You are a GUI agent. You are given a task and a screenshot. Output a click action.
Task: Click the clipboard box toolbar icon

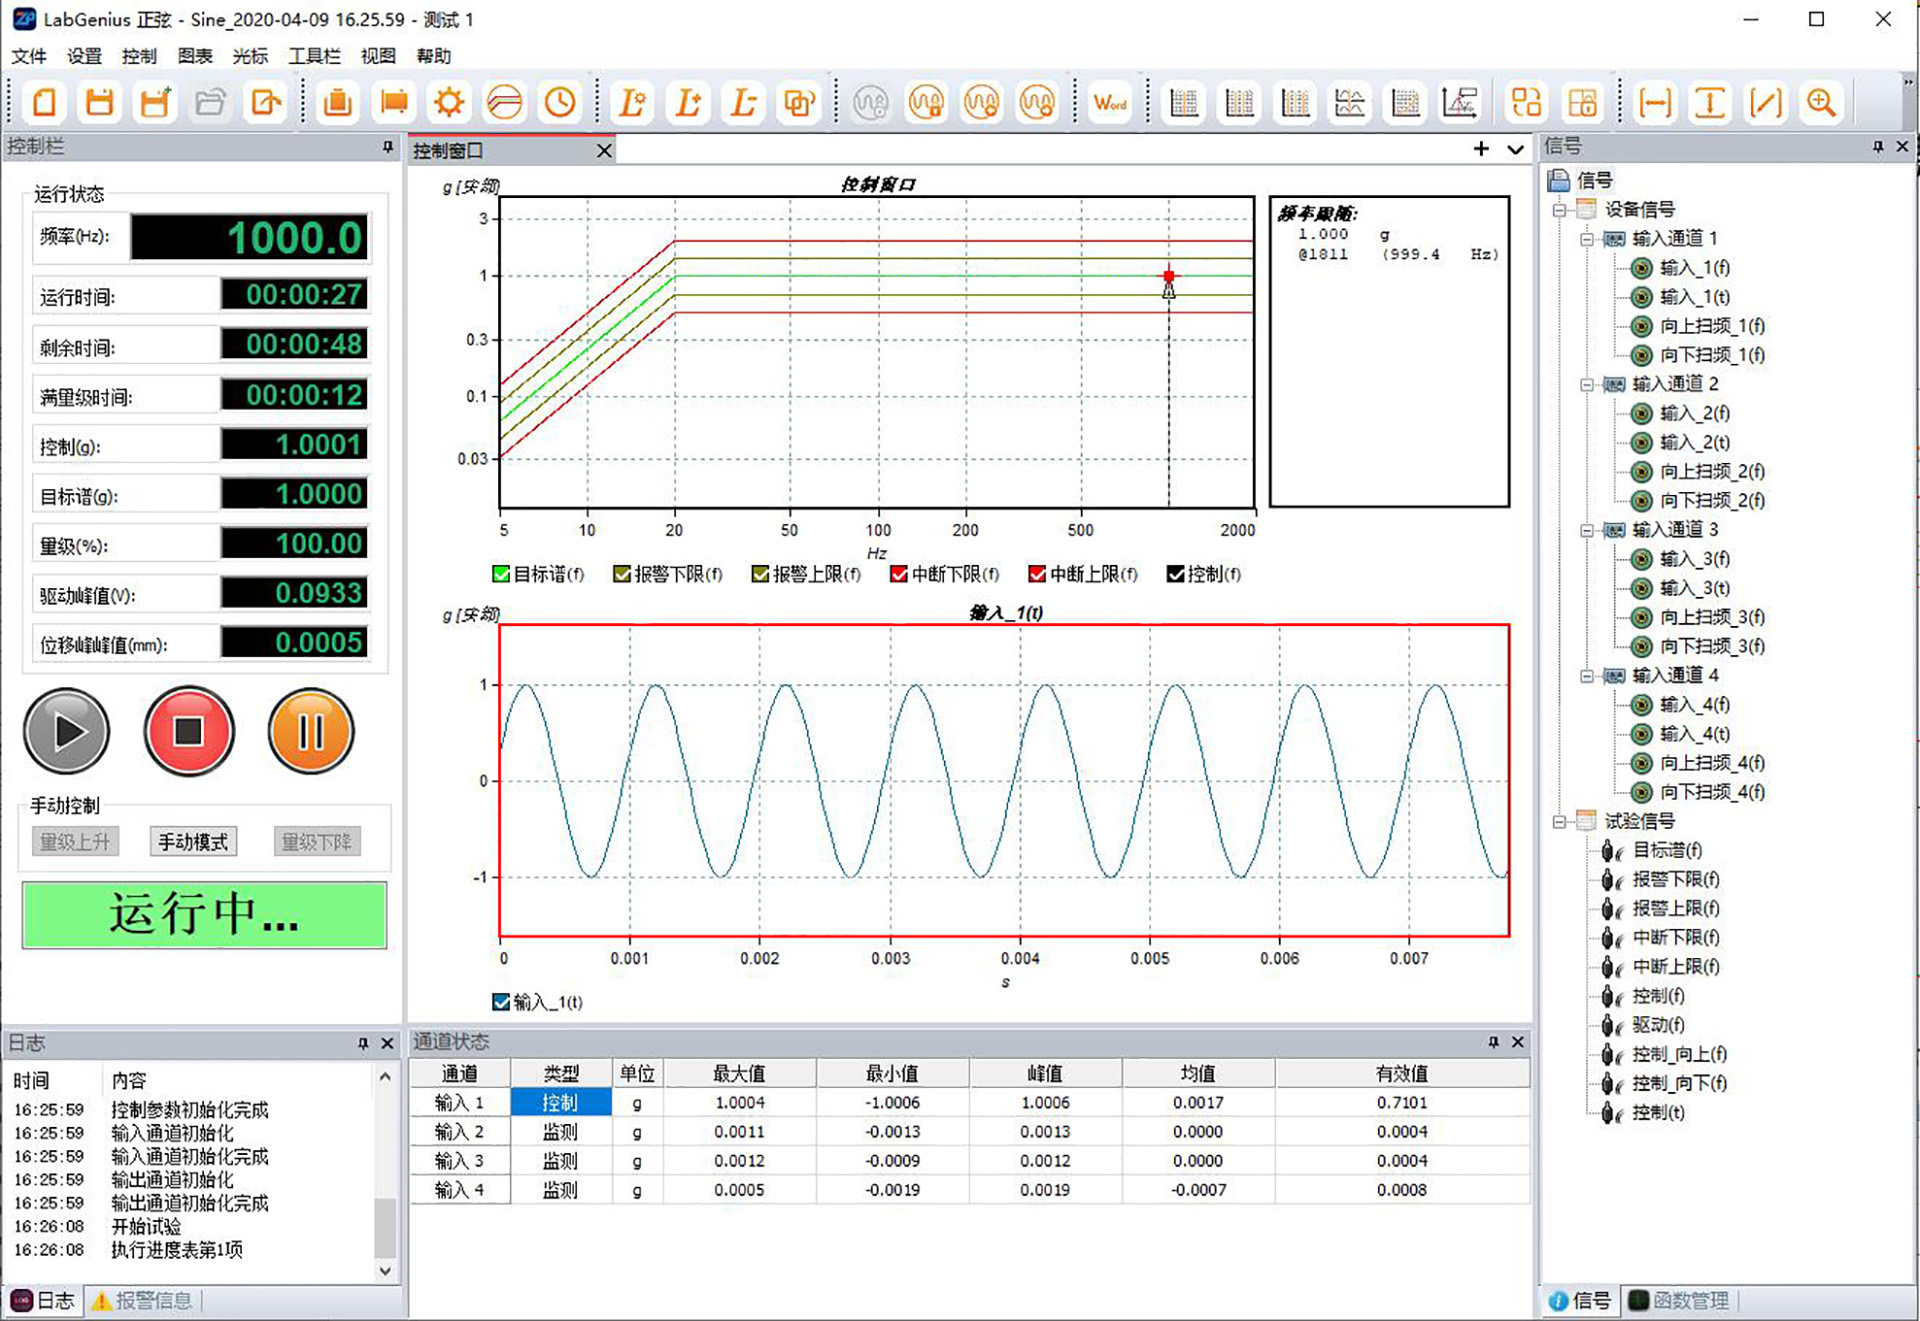click(338, 102)
